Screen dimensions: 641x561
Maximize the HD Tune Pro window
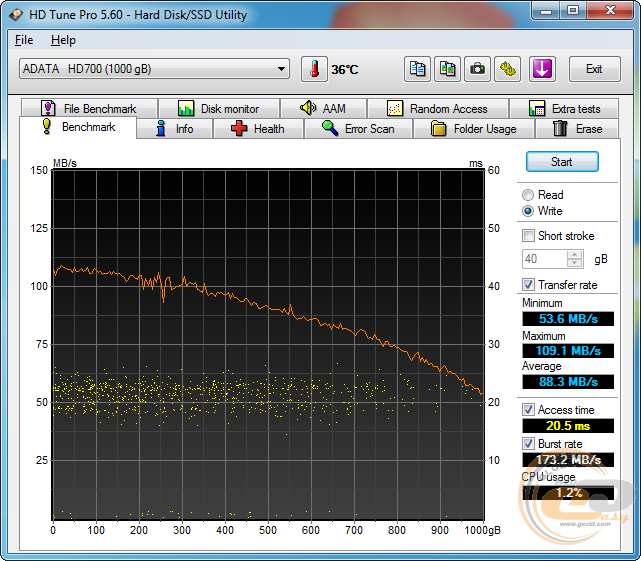(573, 10)
